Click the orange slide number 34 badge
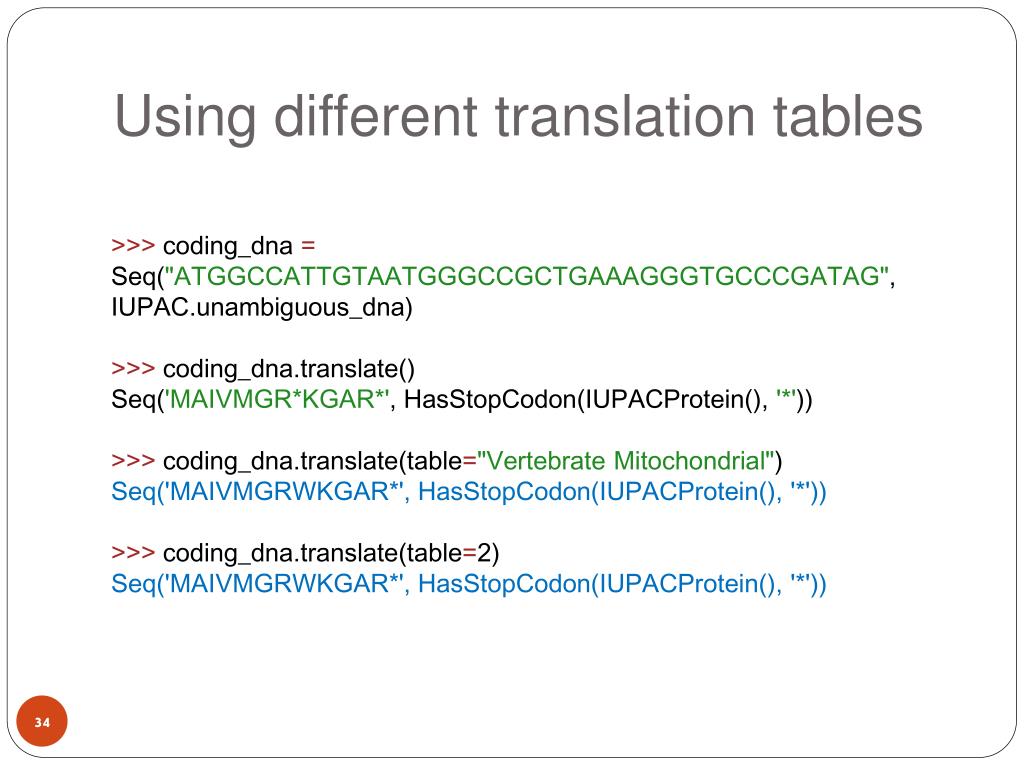The height and width of the screenshot is (768, 1024). point(42,722)
